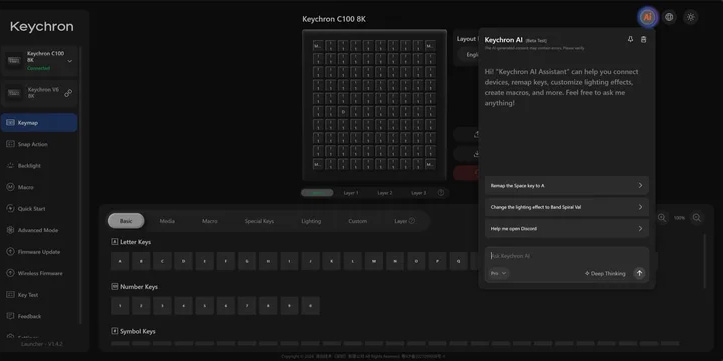Click Help me open Discord suggestion
723x361 pixels.
(x=567, y=229)
